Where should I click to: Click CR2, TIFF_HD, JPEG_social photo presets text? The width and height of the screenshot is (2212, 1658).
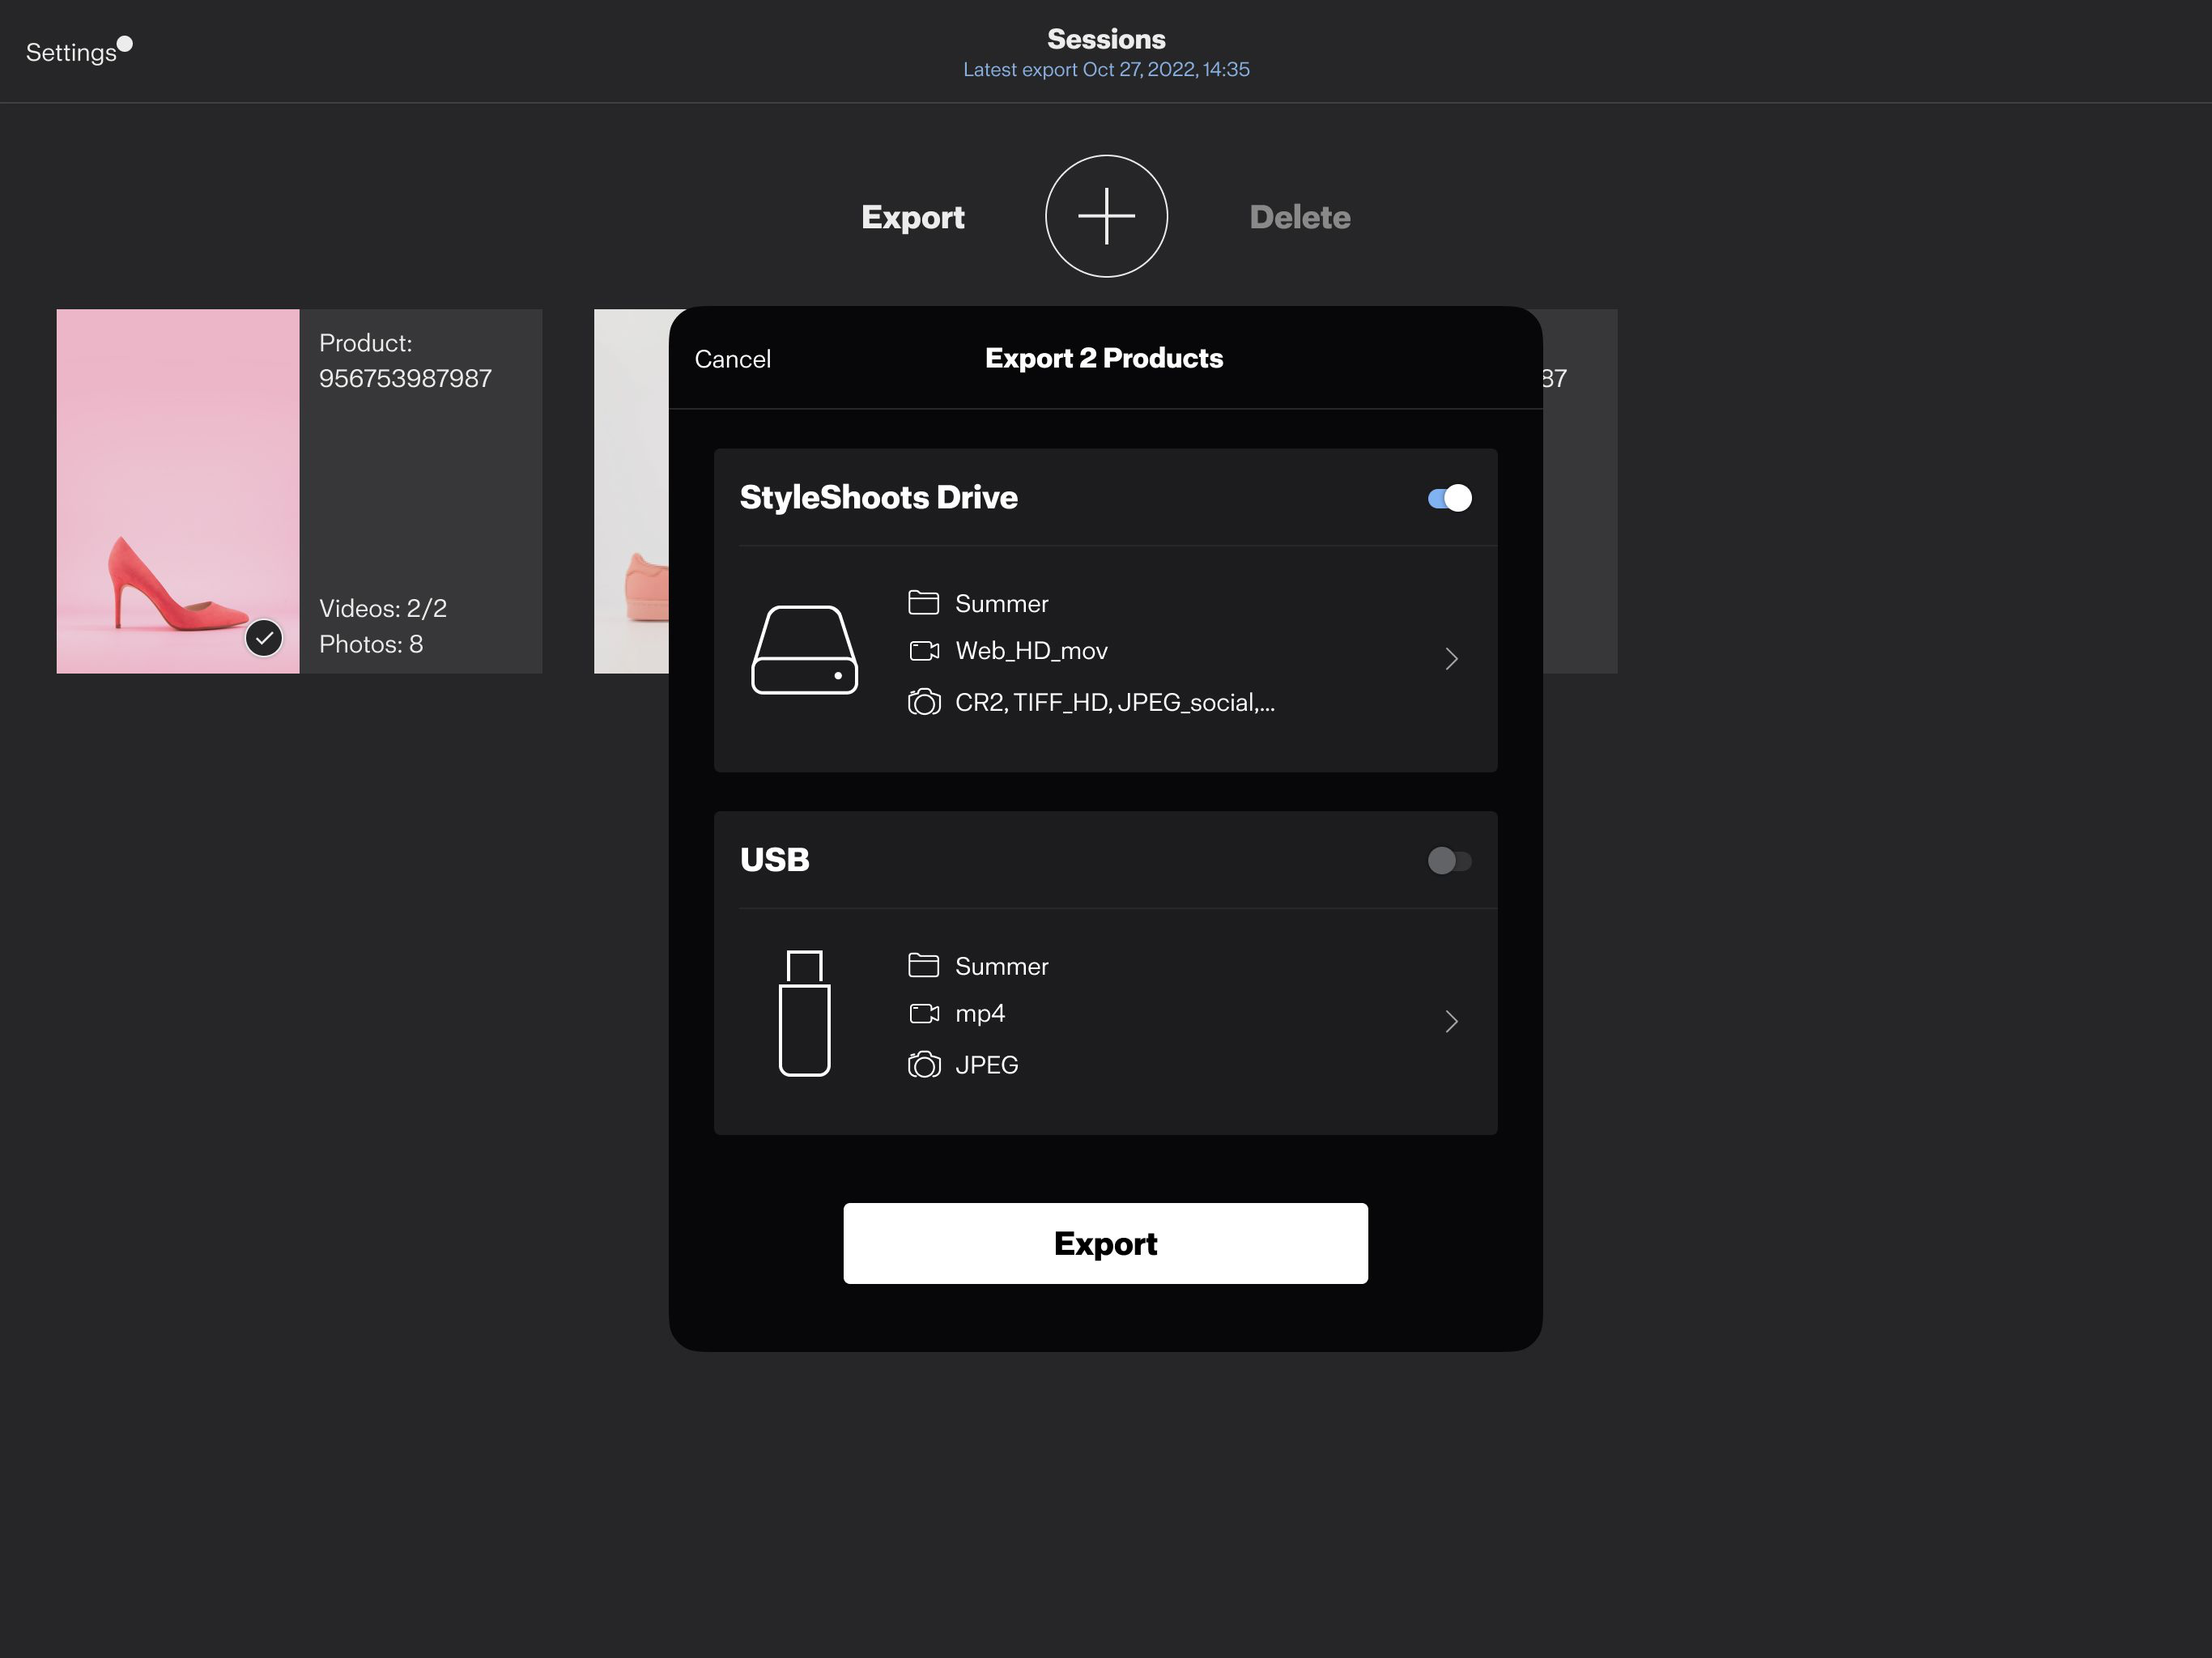1115,703
